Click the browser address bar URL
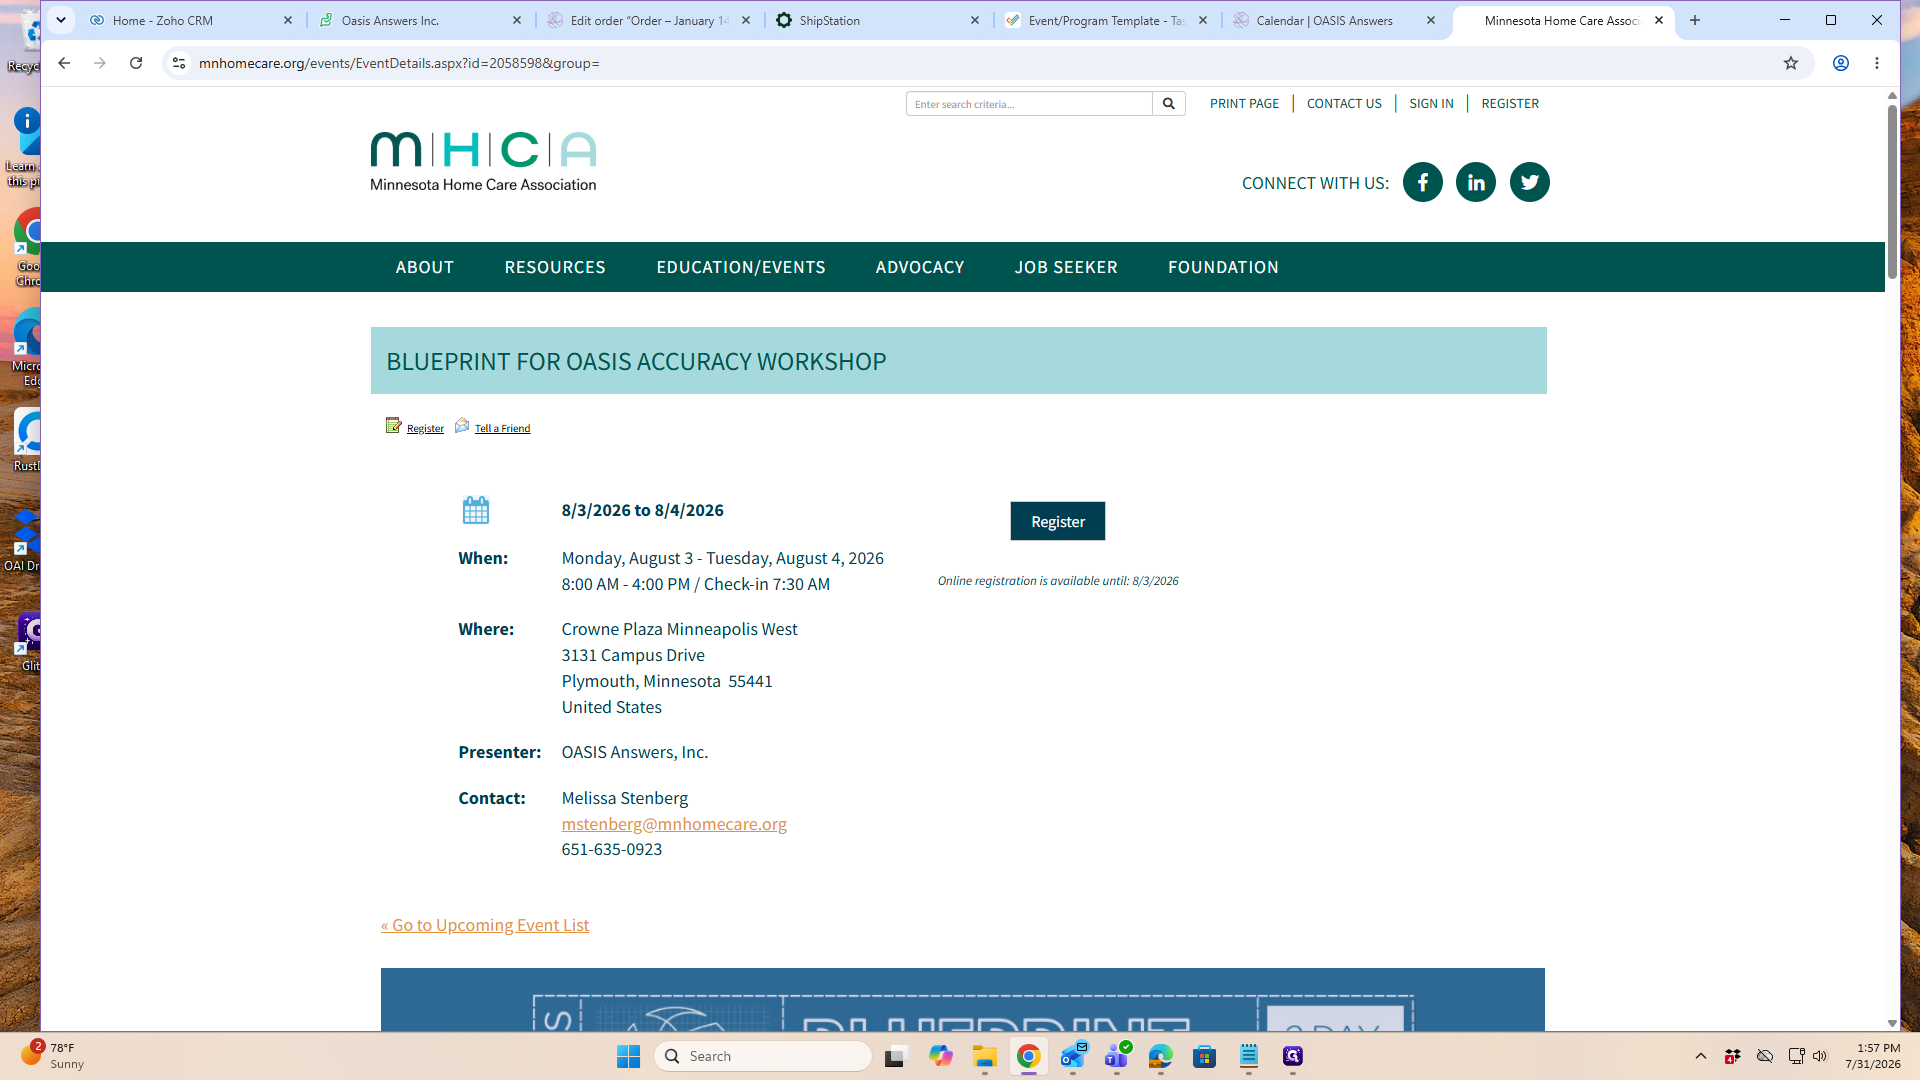This screenshot has width=1920, height=1080. tap(399, 63)
